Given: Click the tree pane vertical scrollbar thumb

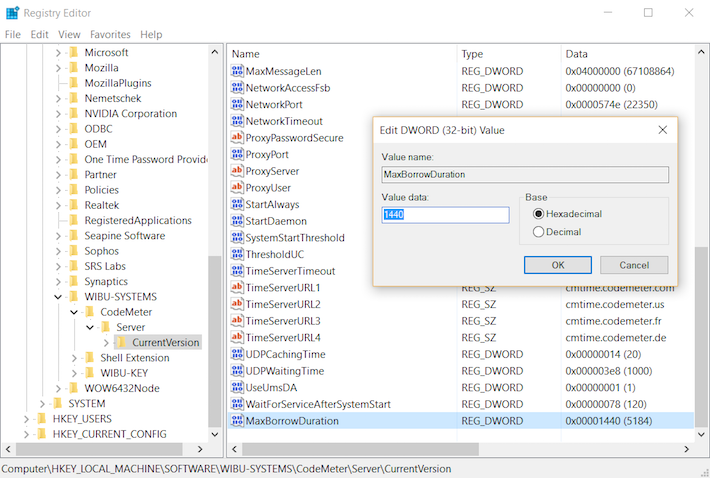Looking at the screenshot, I should click(x=214, y=341).
